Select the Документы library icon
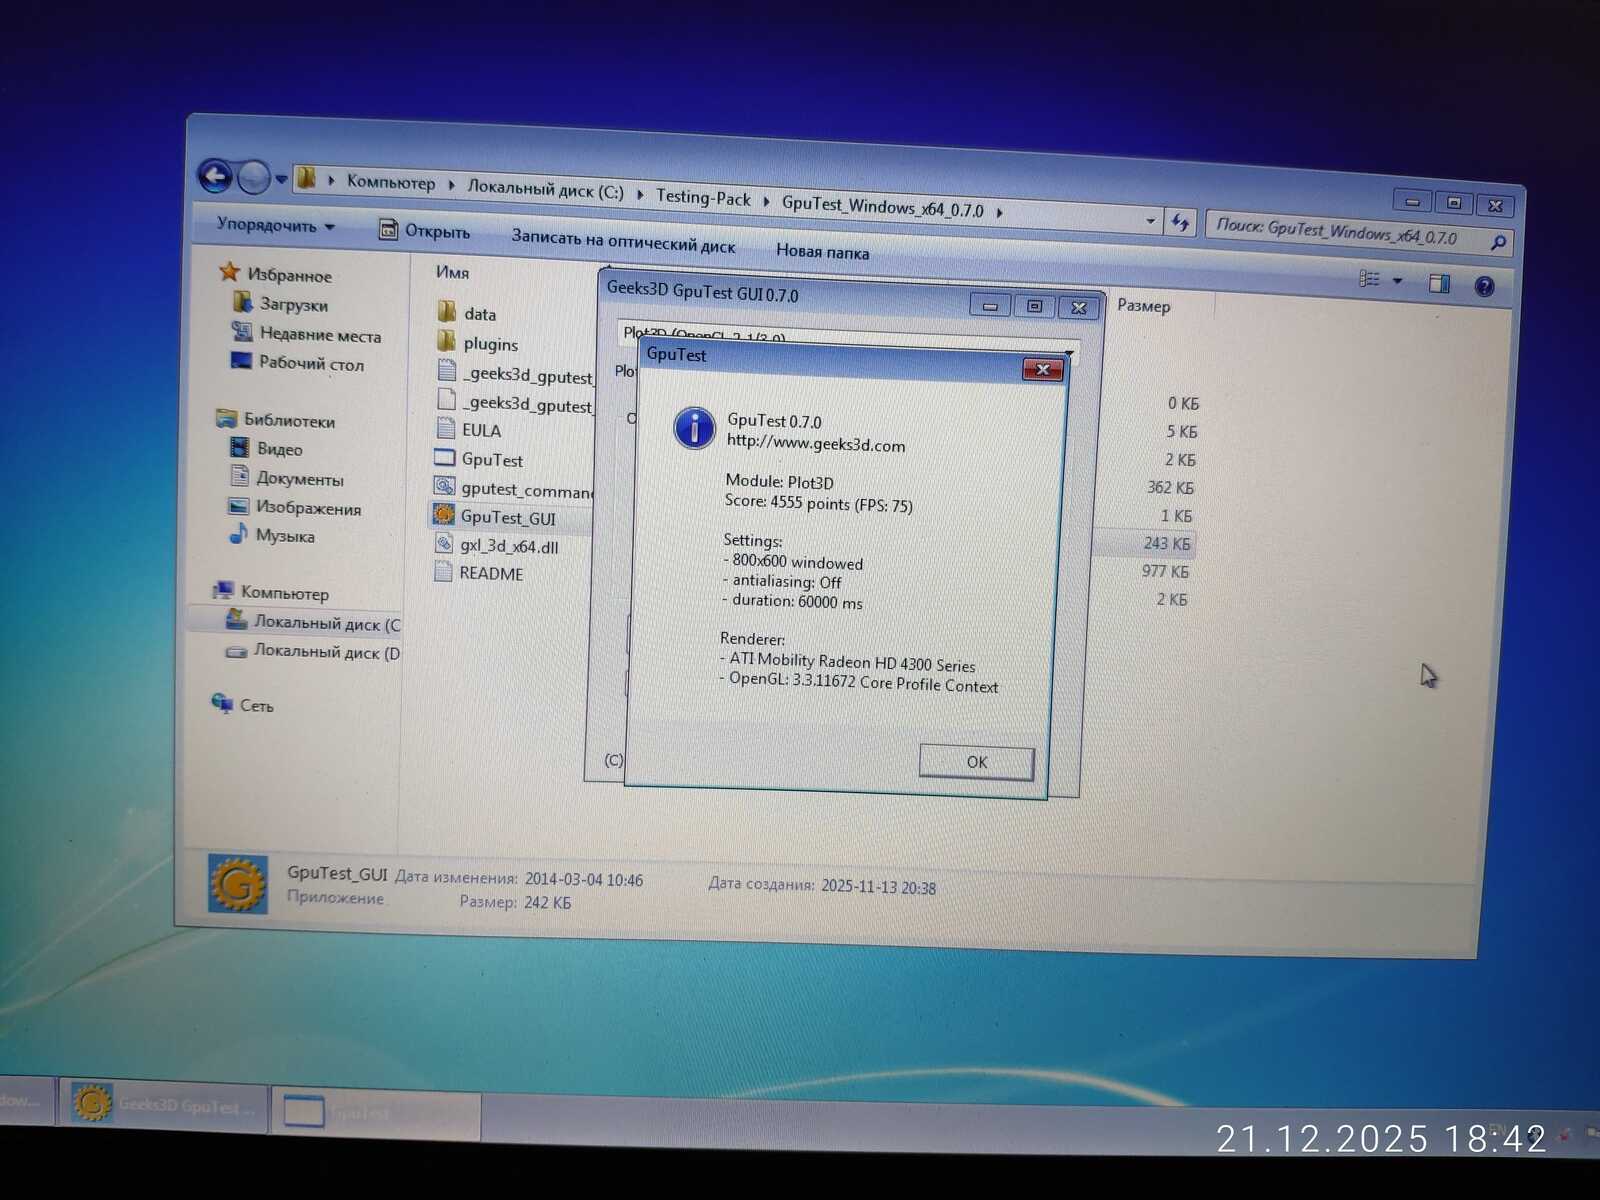 click(239, 477)
